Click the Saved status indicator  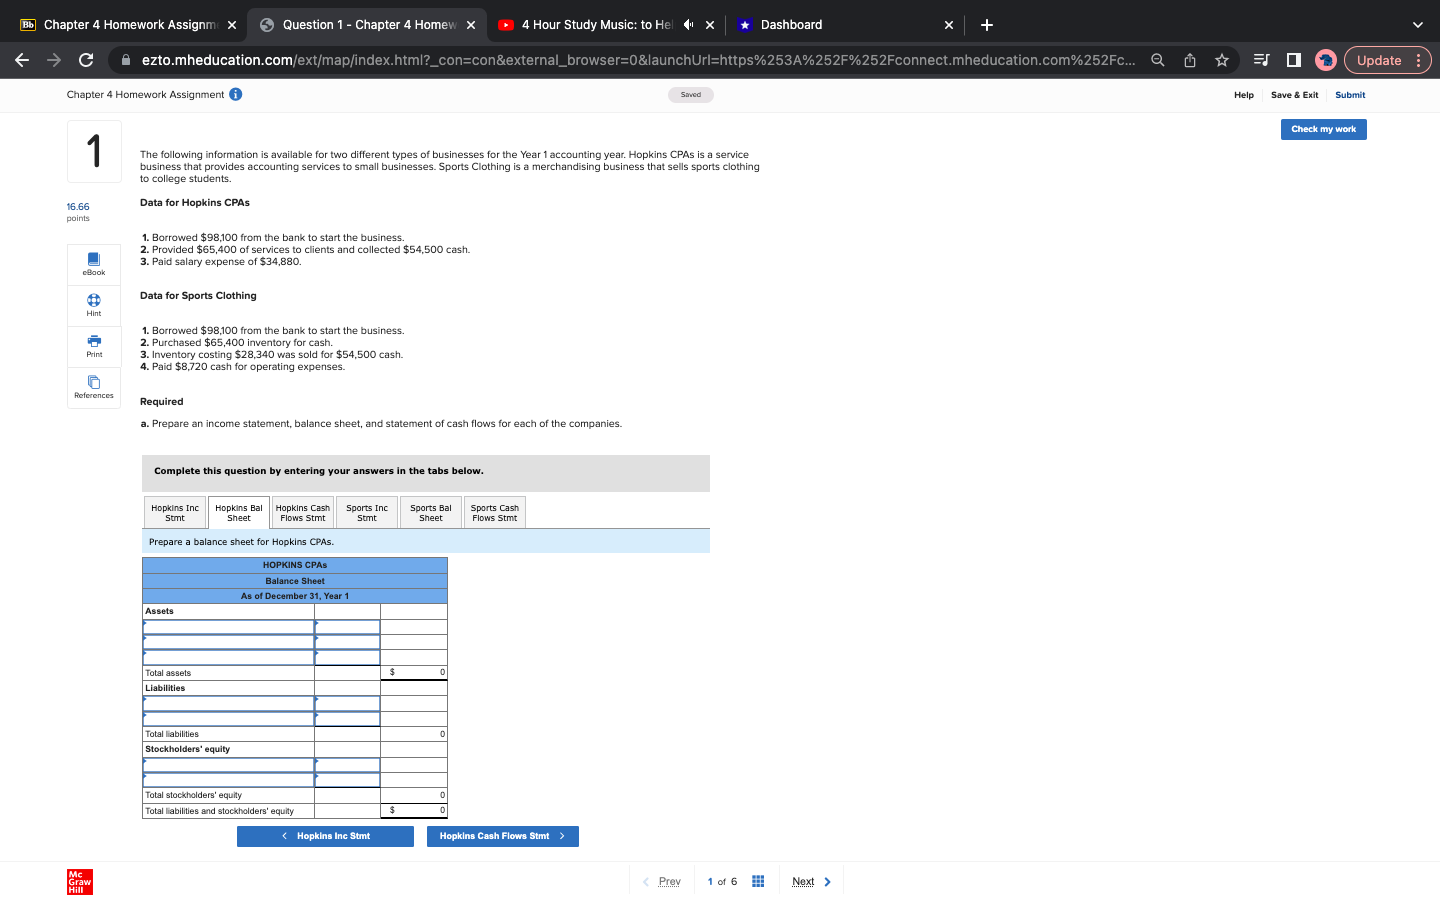691,95
